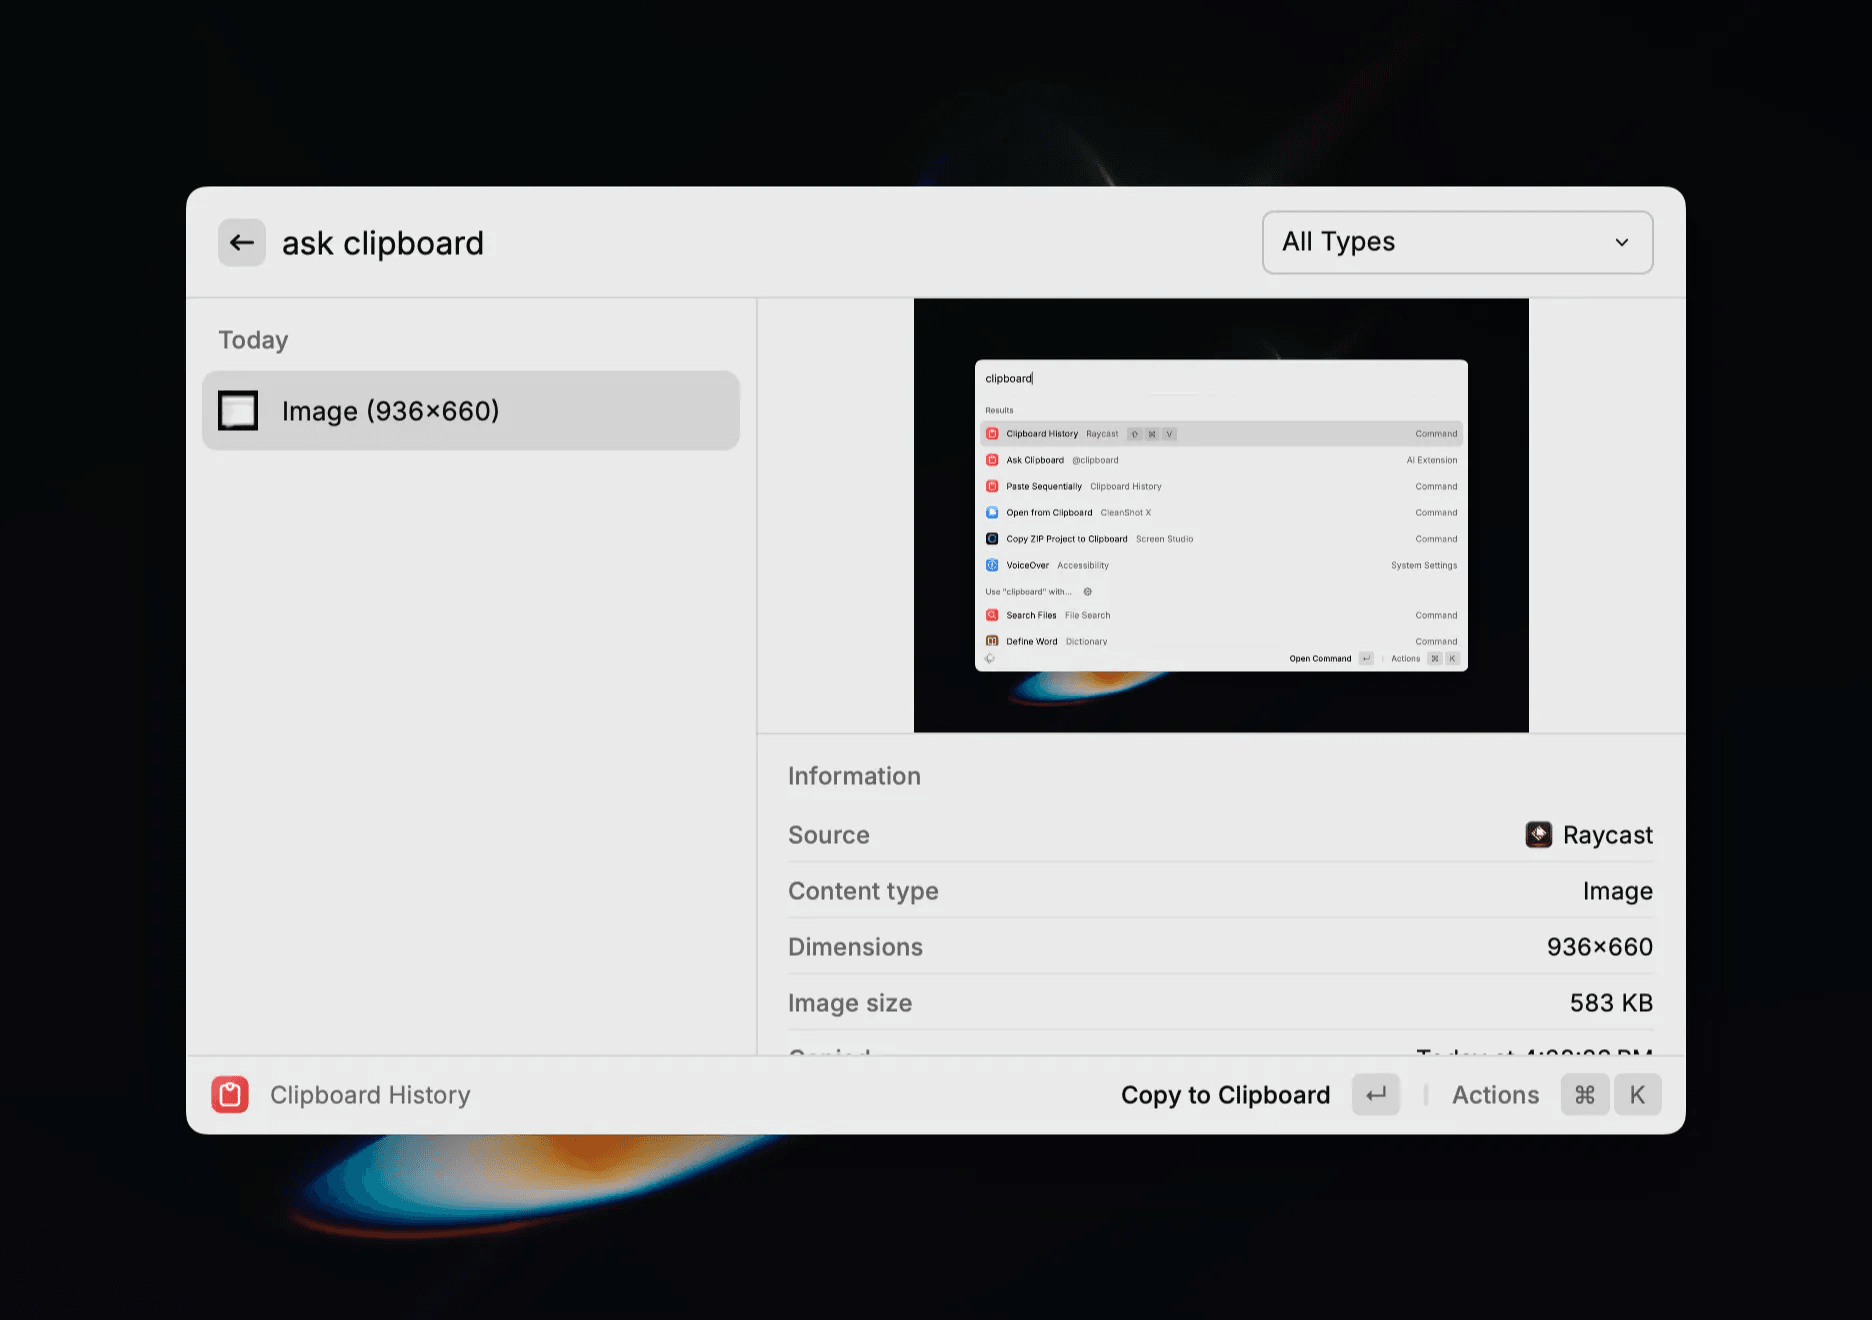The width and height of the screenshot is (1872, 1320).
Task: Click the image thumbnail icon in list
Action: coord(238,410)
